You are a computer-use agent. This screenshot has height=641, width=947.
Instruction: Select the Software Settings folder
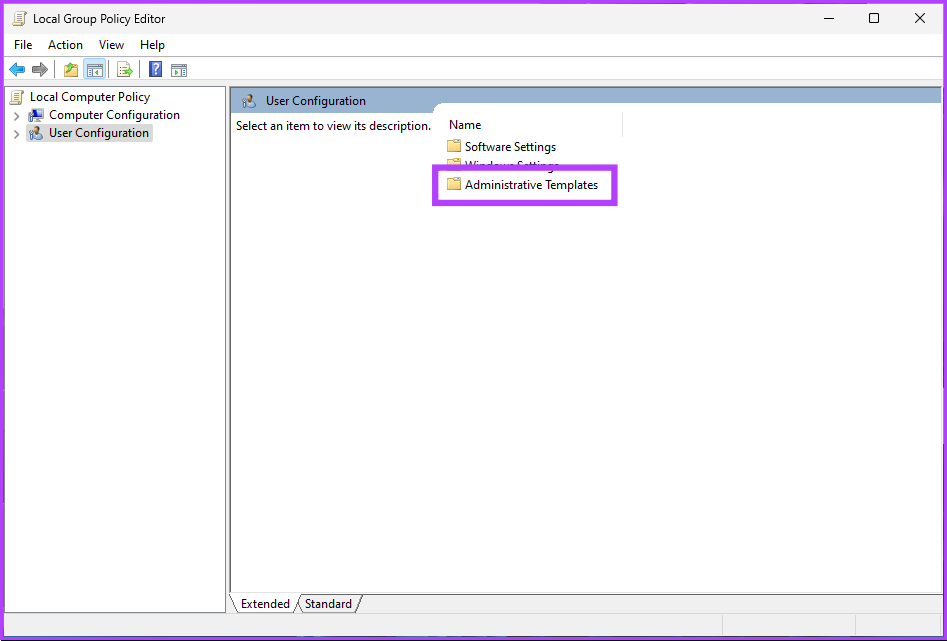510,147
